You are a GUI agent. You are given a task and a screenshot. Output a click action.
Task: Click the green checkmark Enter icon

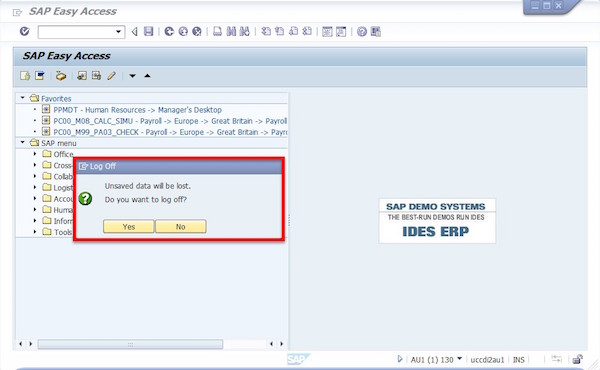pos(24,31)
